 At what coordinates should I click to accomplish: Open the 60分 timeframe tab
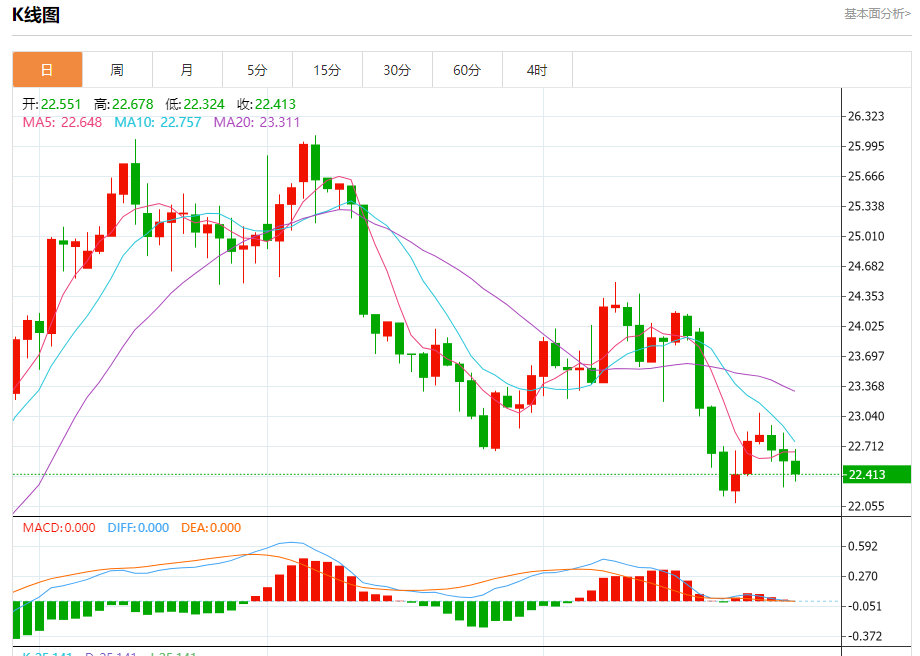[x=467, y=70]
